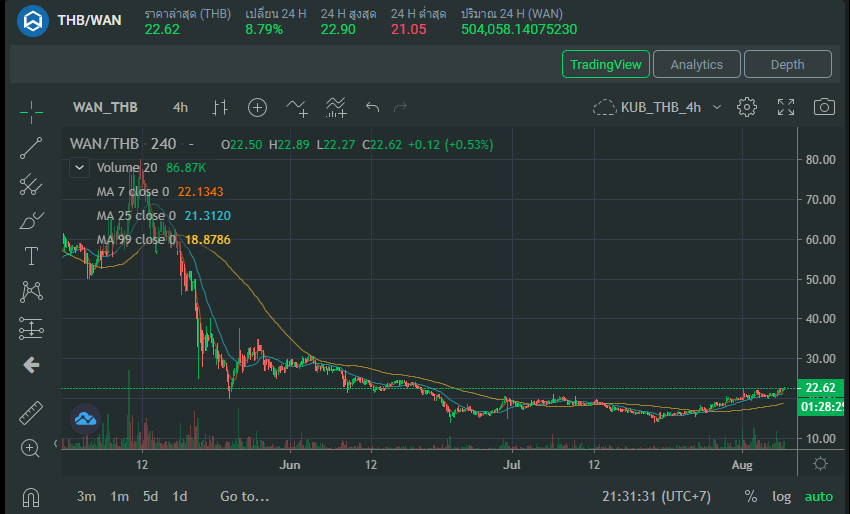Toggle auto scale mode
Screen dimensions: 850x514
tap(819, 496)
